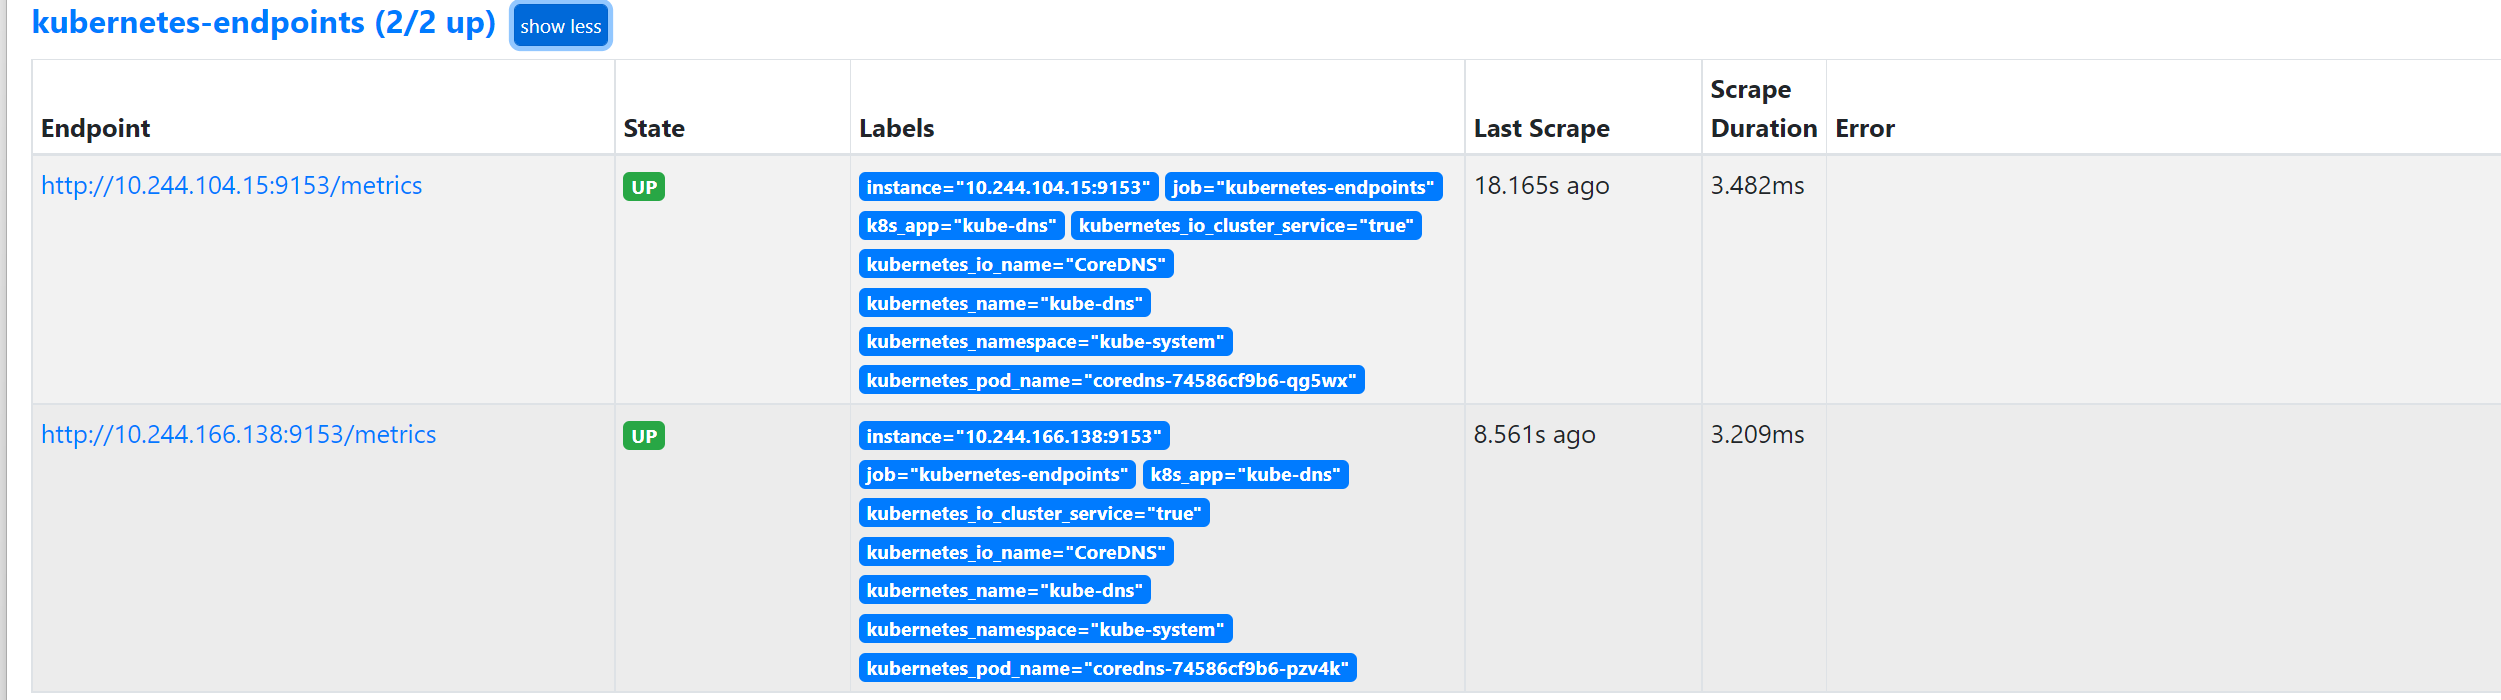Click the kubernetes_namespace="kube-system" label in the second row
The image size is (2501, 700).
coord(1045,630)
